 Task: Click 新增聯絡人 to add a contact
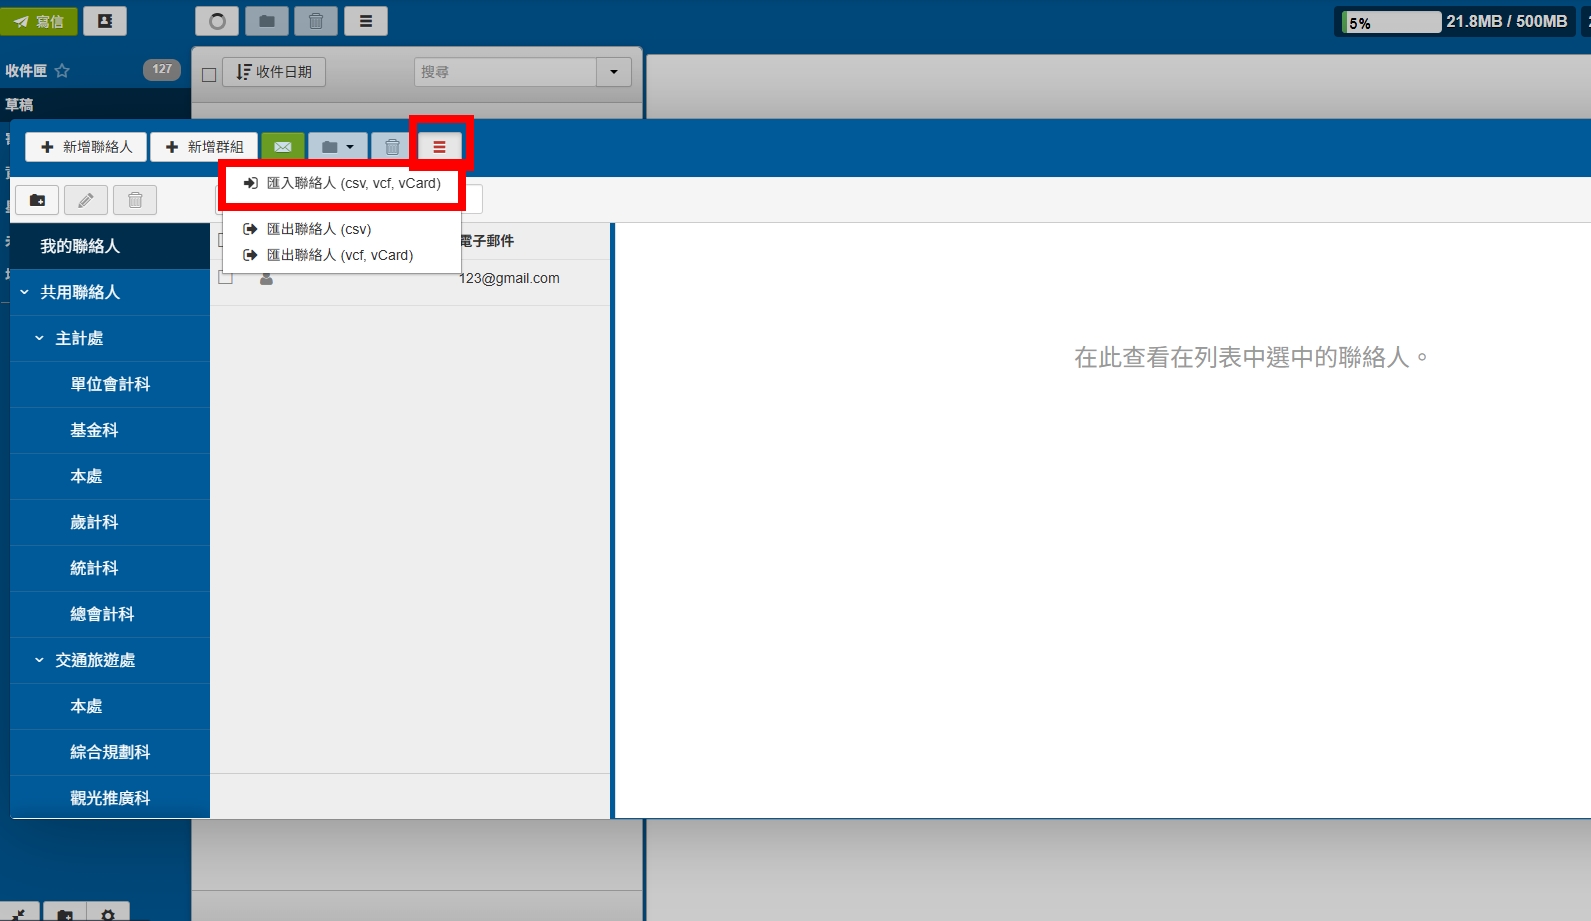[x=86, y=147]
